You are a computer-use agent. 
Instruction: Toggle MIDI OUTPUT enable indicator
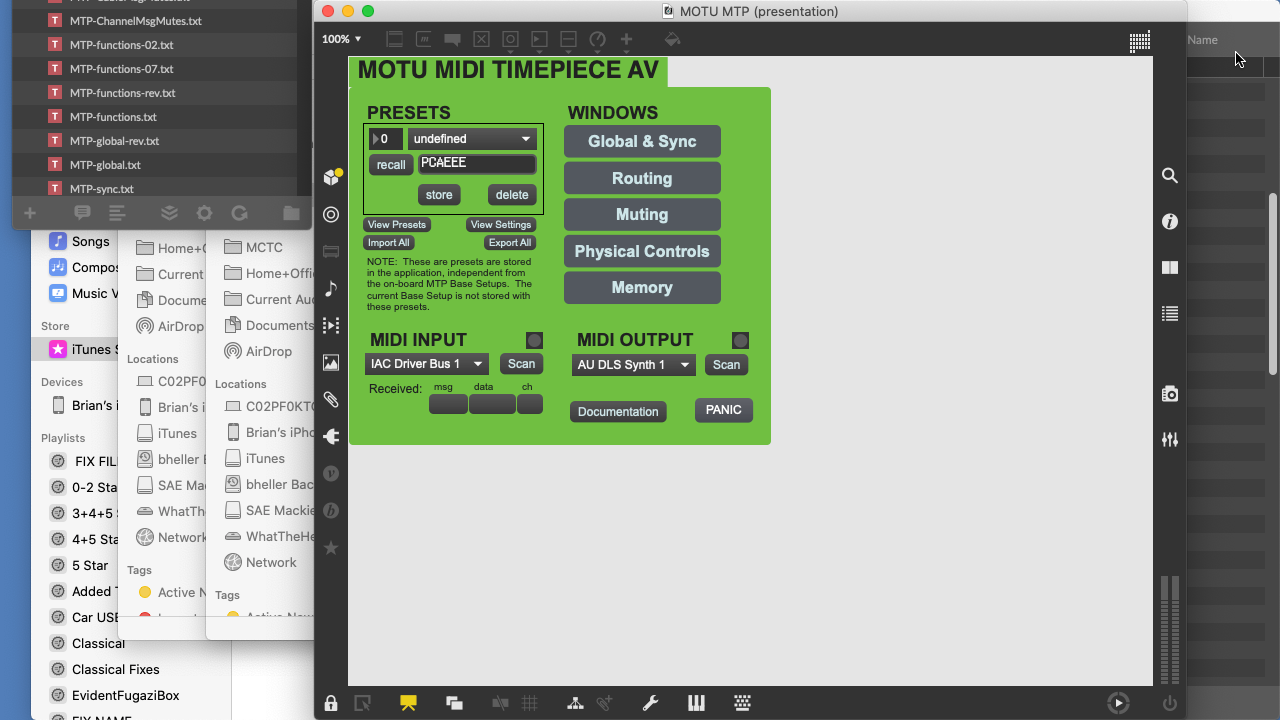(x=740, y=340)
